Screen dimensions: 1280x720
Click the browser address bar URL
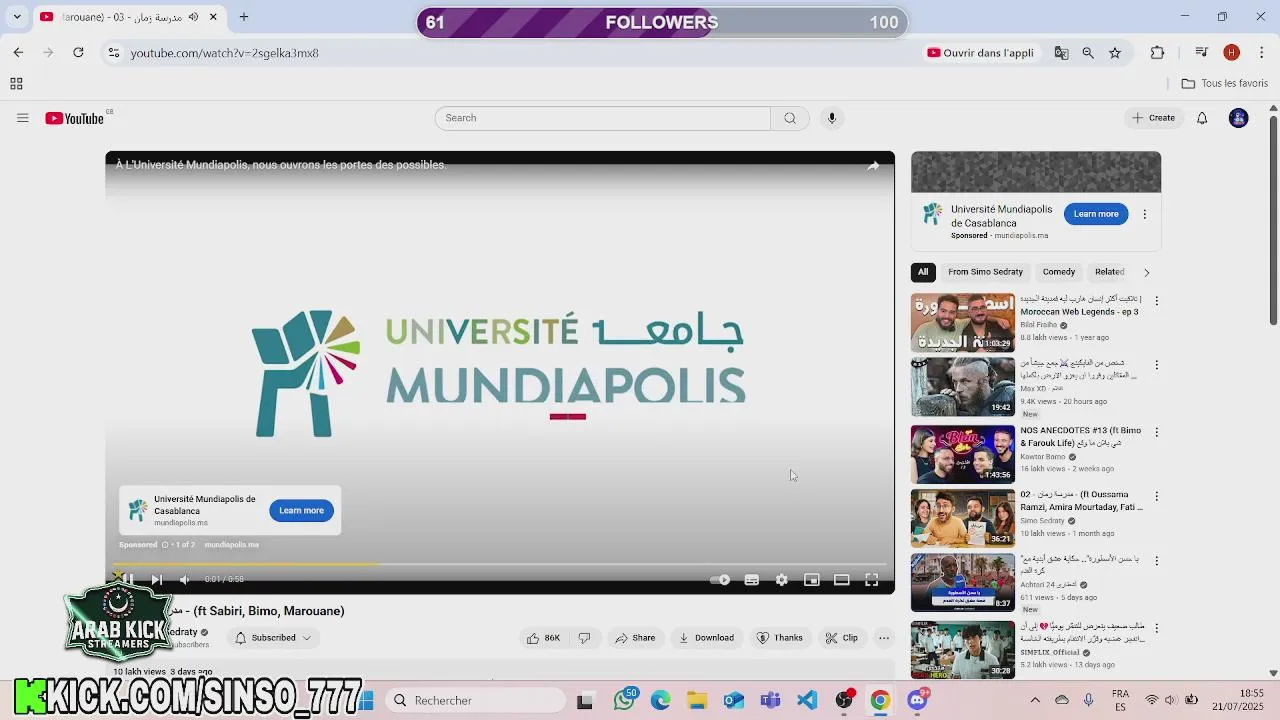click(225, 53)
